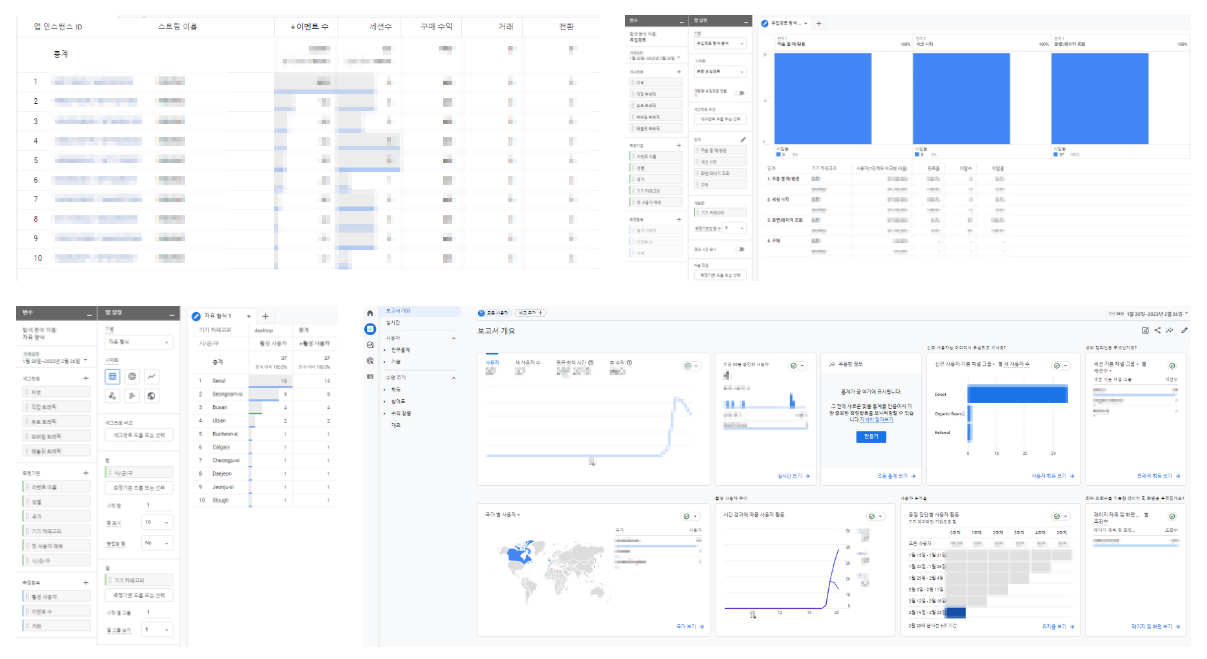
Task: Switch to the 평균 참여 시간 metric tab
Action: click(x=573, y=362)
